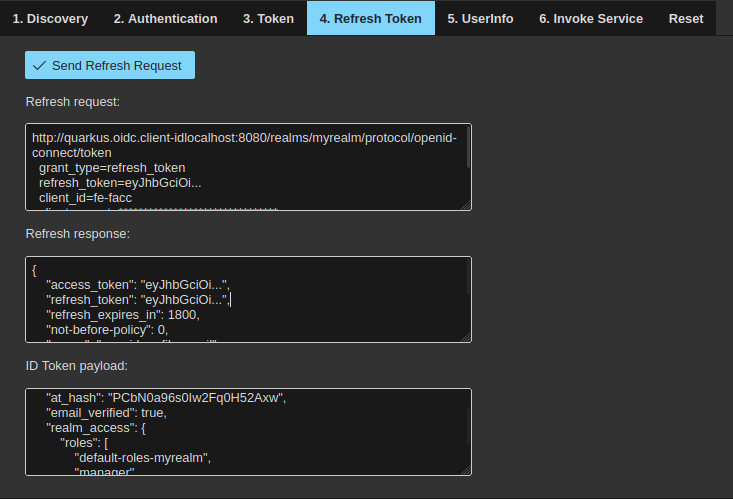The height and width of the screenshot is (499, 733).
Task: Click the "default-roles-myrealm" role entry
Action: (x=144, y=458)
